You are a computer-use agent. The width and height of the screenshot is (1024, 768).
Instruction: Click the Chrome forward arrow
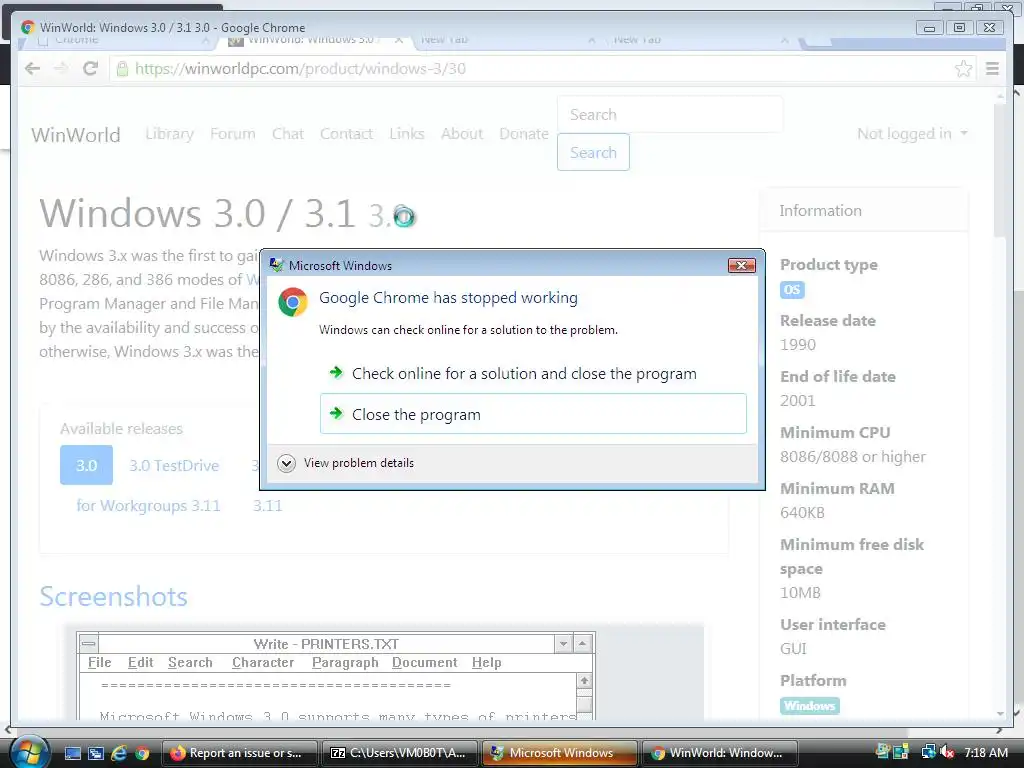coord(61,69)
